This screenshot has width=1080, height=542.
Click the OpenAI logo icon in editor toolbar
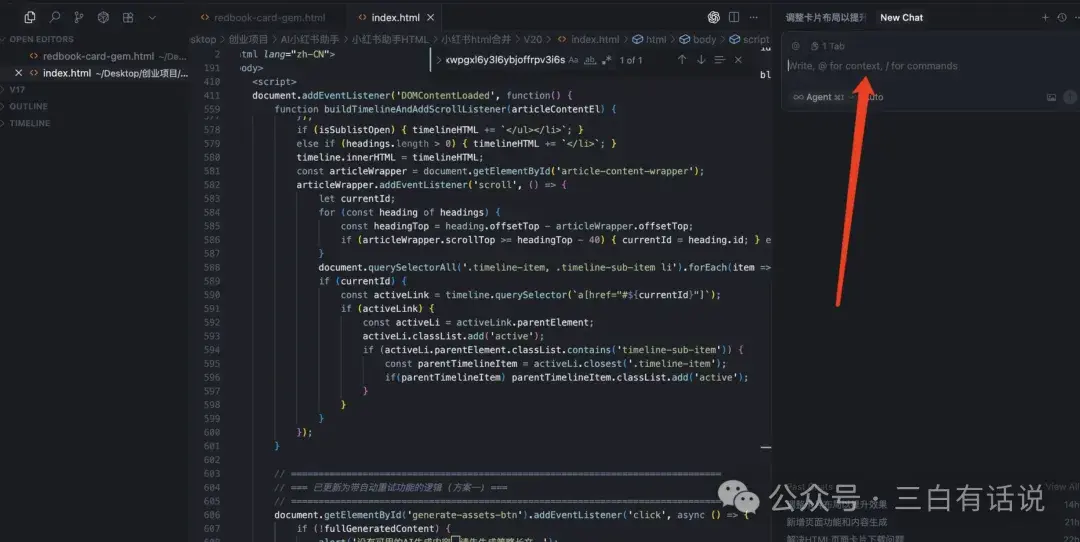tap(714, 17)
